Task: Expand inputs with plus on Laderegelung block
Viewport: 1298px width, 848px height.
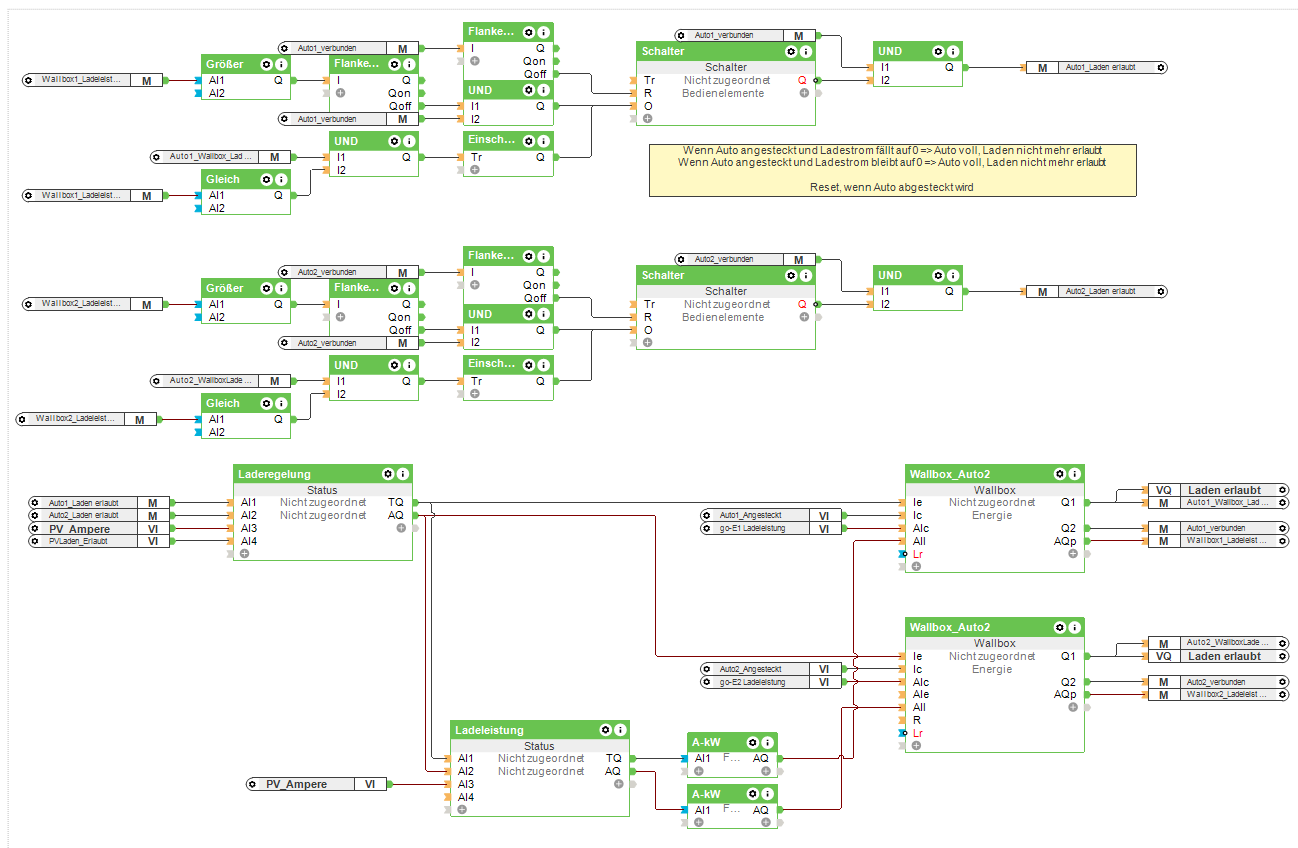Action: (x=244, y=553)
